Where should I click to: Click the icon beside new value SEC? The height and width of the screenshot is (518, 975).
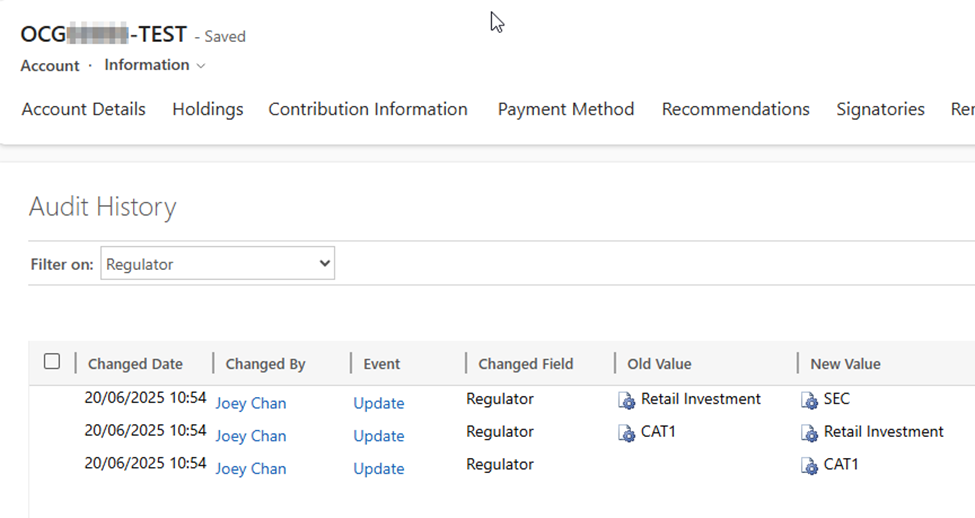(x=810, y=401)
